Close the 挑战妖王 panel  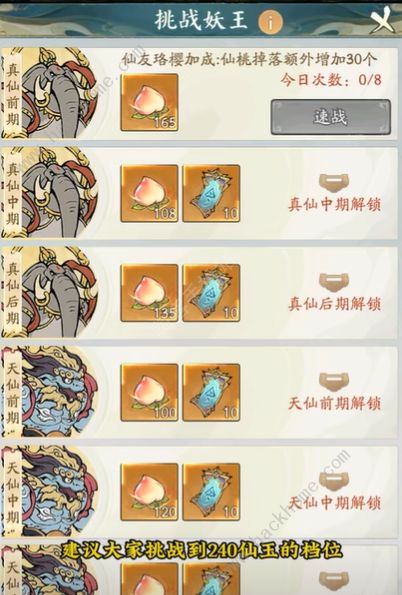point(382,18)
